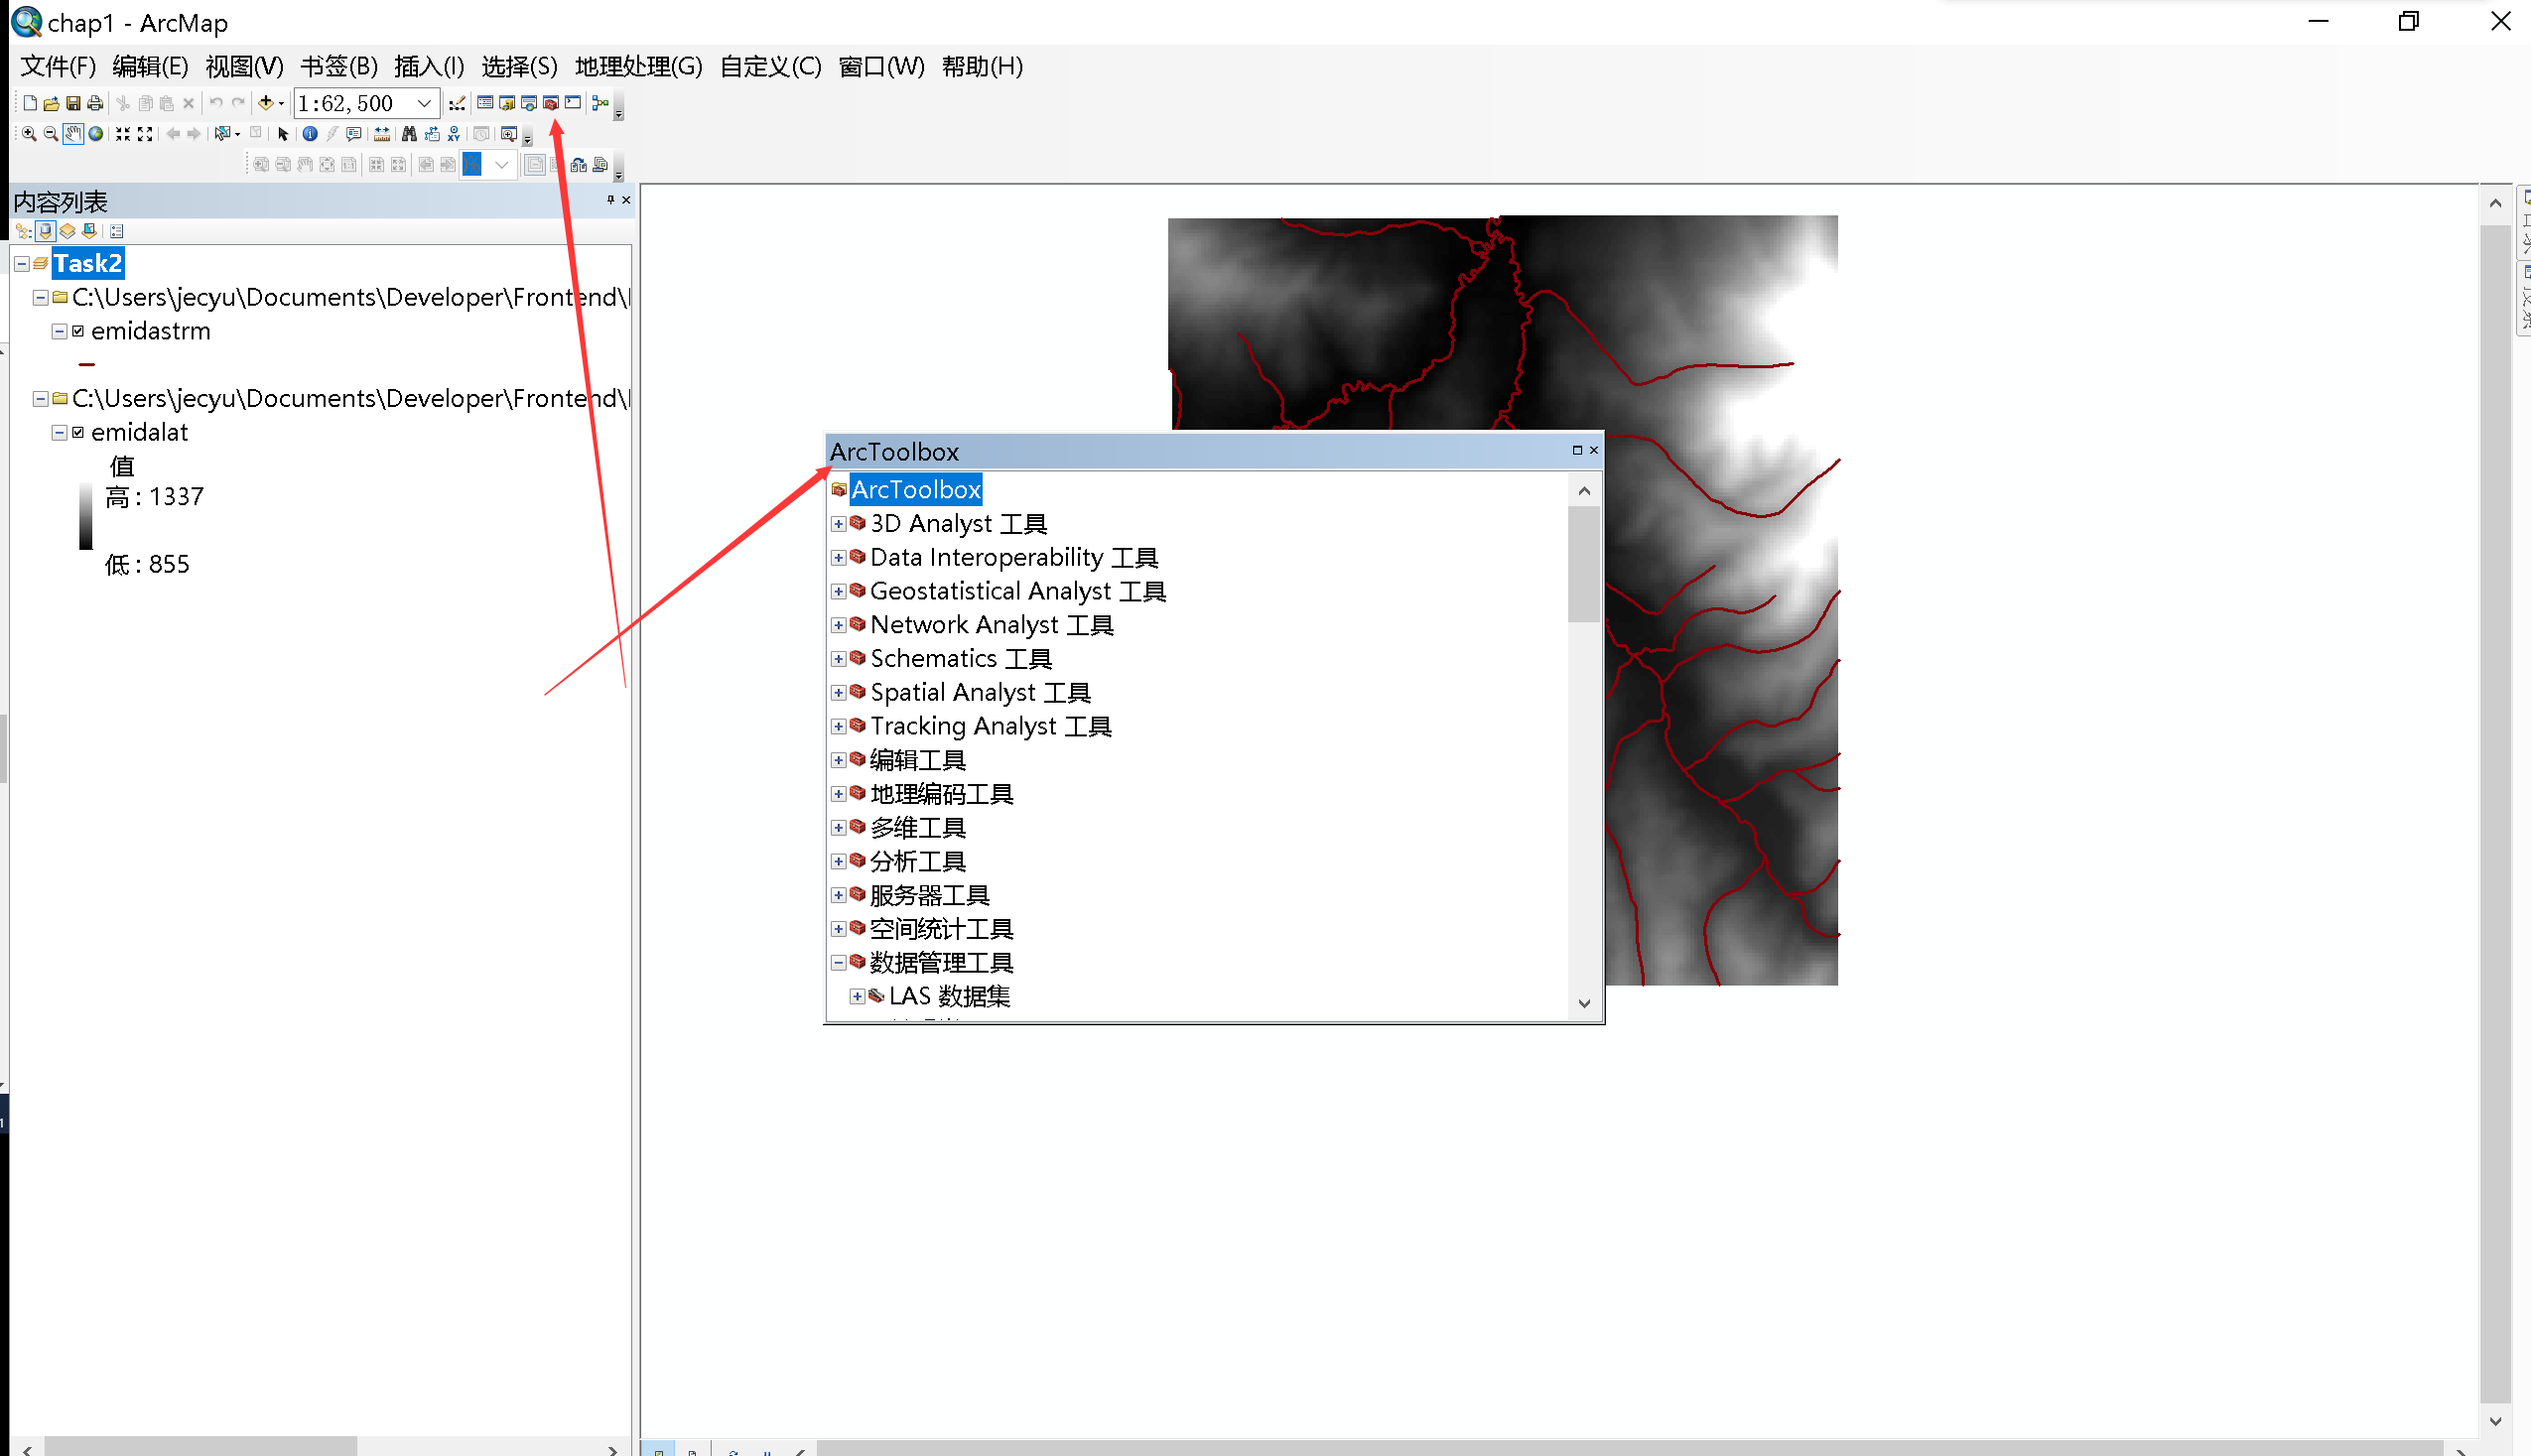Toggle emidastrm layer visibility checkbox
Viewport: 2531px width, 1456px height.
78,331
